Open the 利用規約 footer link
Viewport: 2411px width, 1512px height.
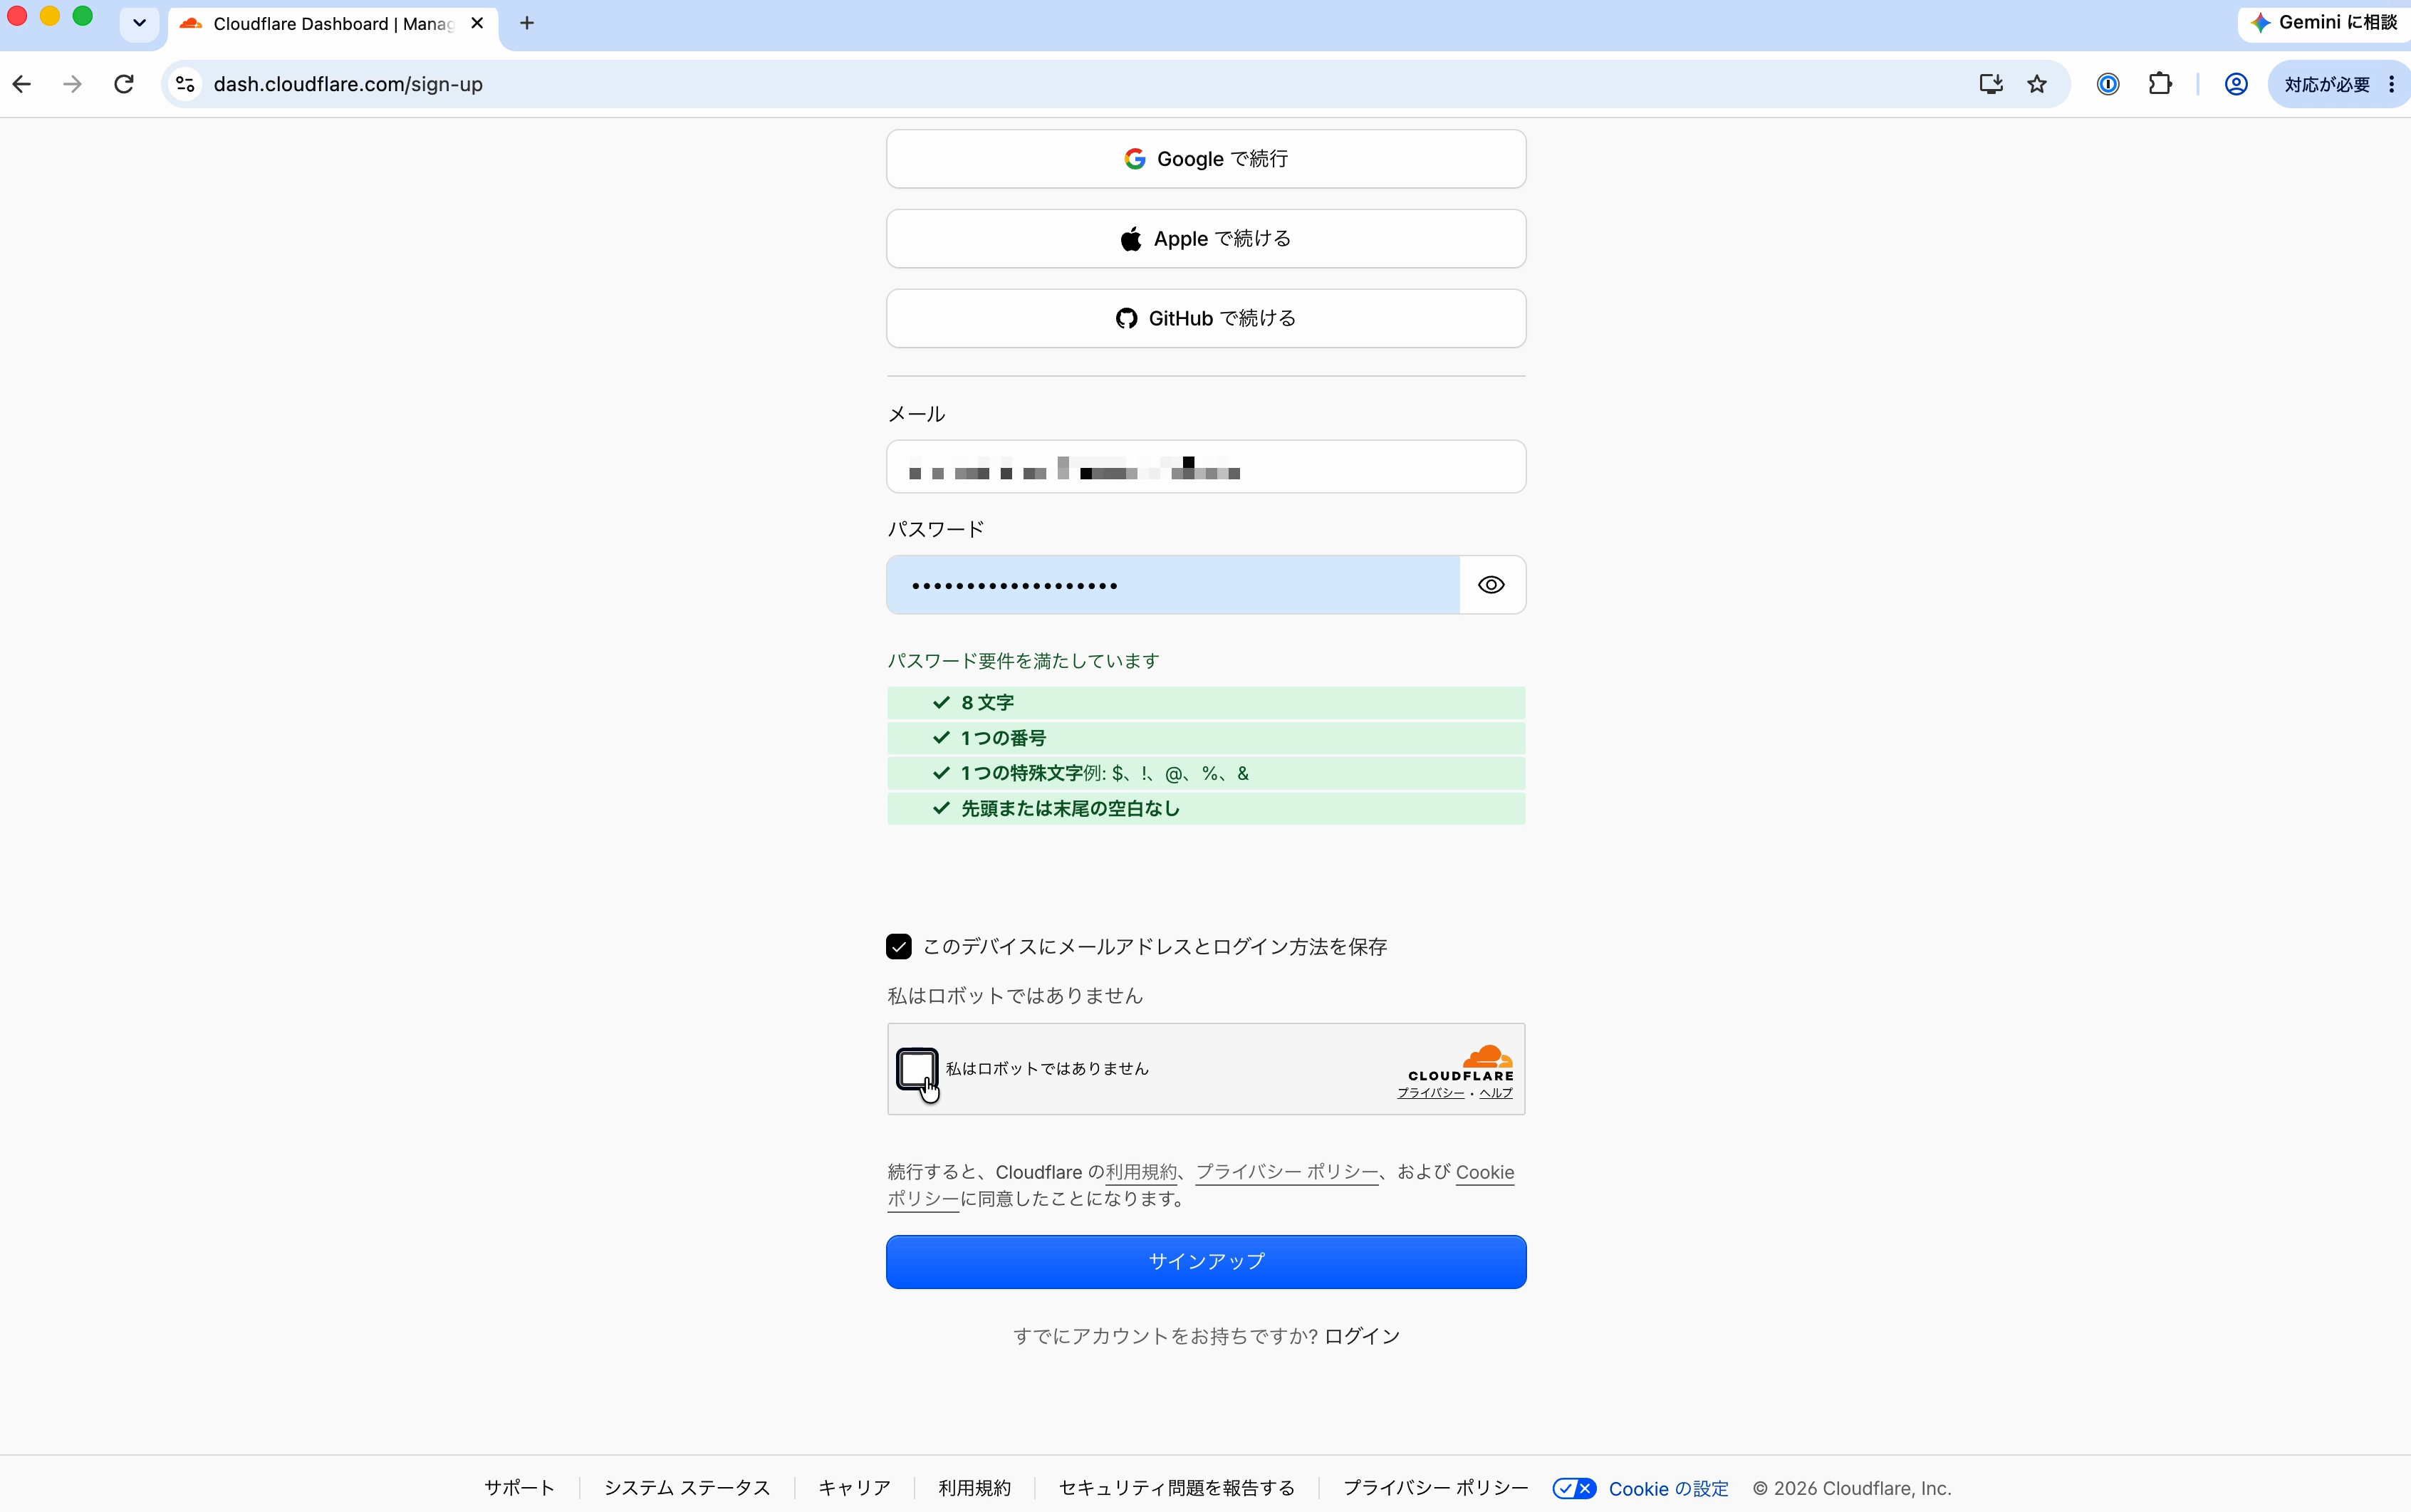tap(974, 1488)
